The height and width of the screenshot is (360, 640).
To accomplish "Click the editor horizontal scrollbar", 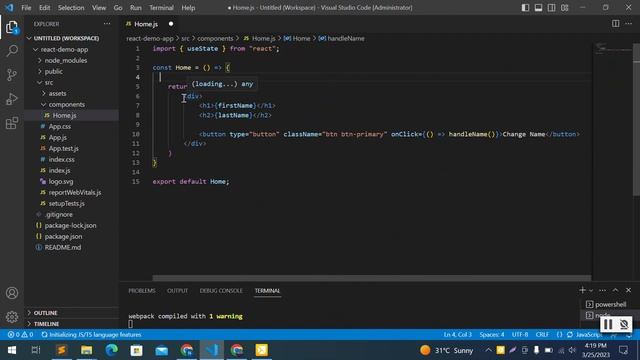I will click(371, 278).
